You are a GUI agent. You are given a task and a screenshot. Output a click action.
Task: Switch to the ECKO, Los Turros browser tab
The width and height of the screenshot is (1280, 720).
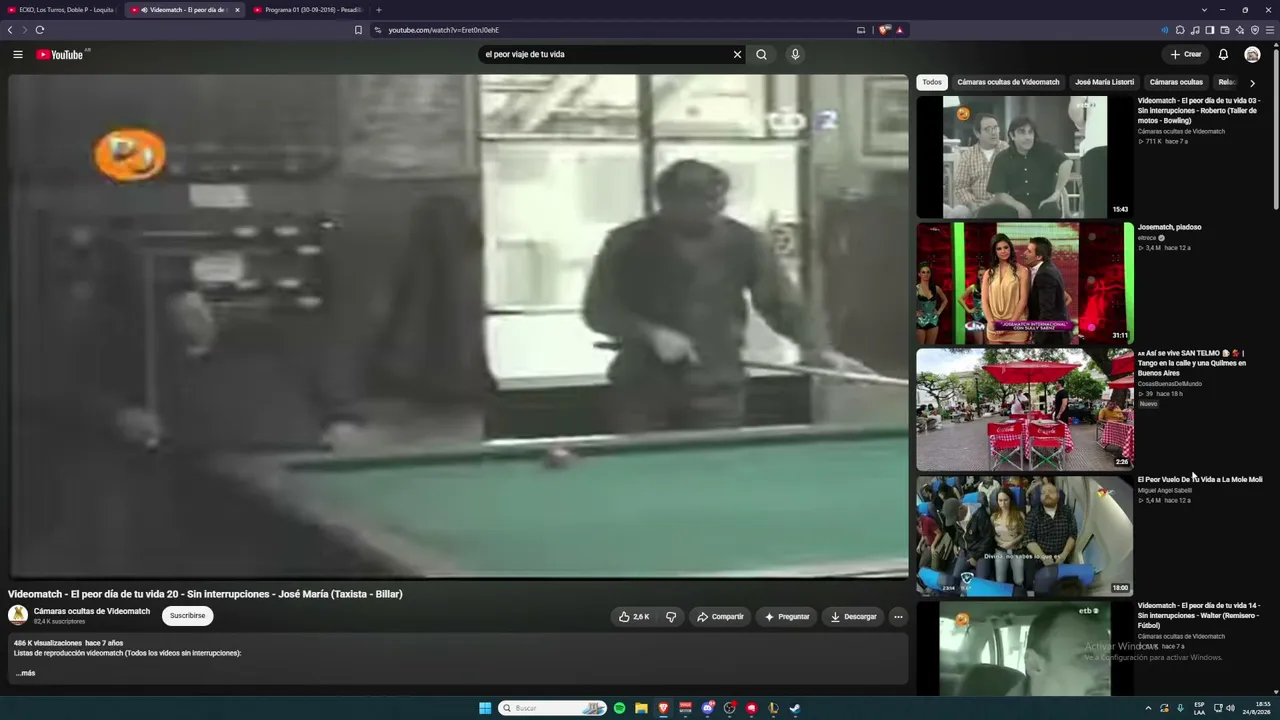pyautogui.click(x=62, y=10)
